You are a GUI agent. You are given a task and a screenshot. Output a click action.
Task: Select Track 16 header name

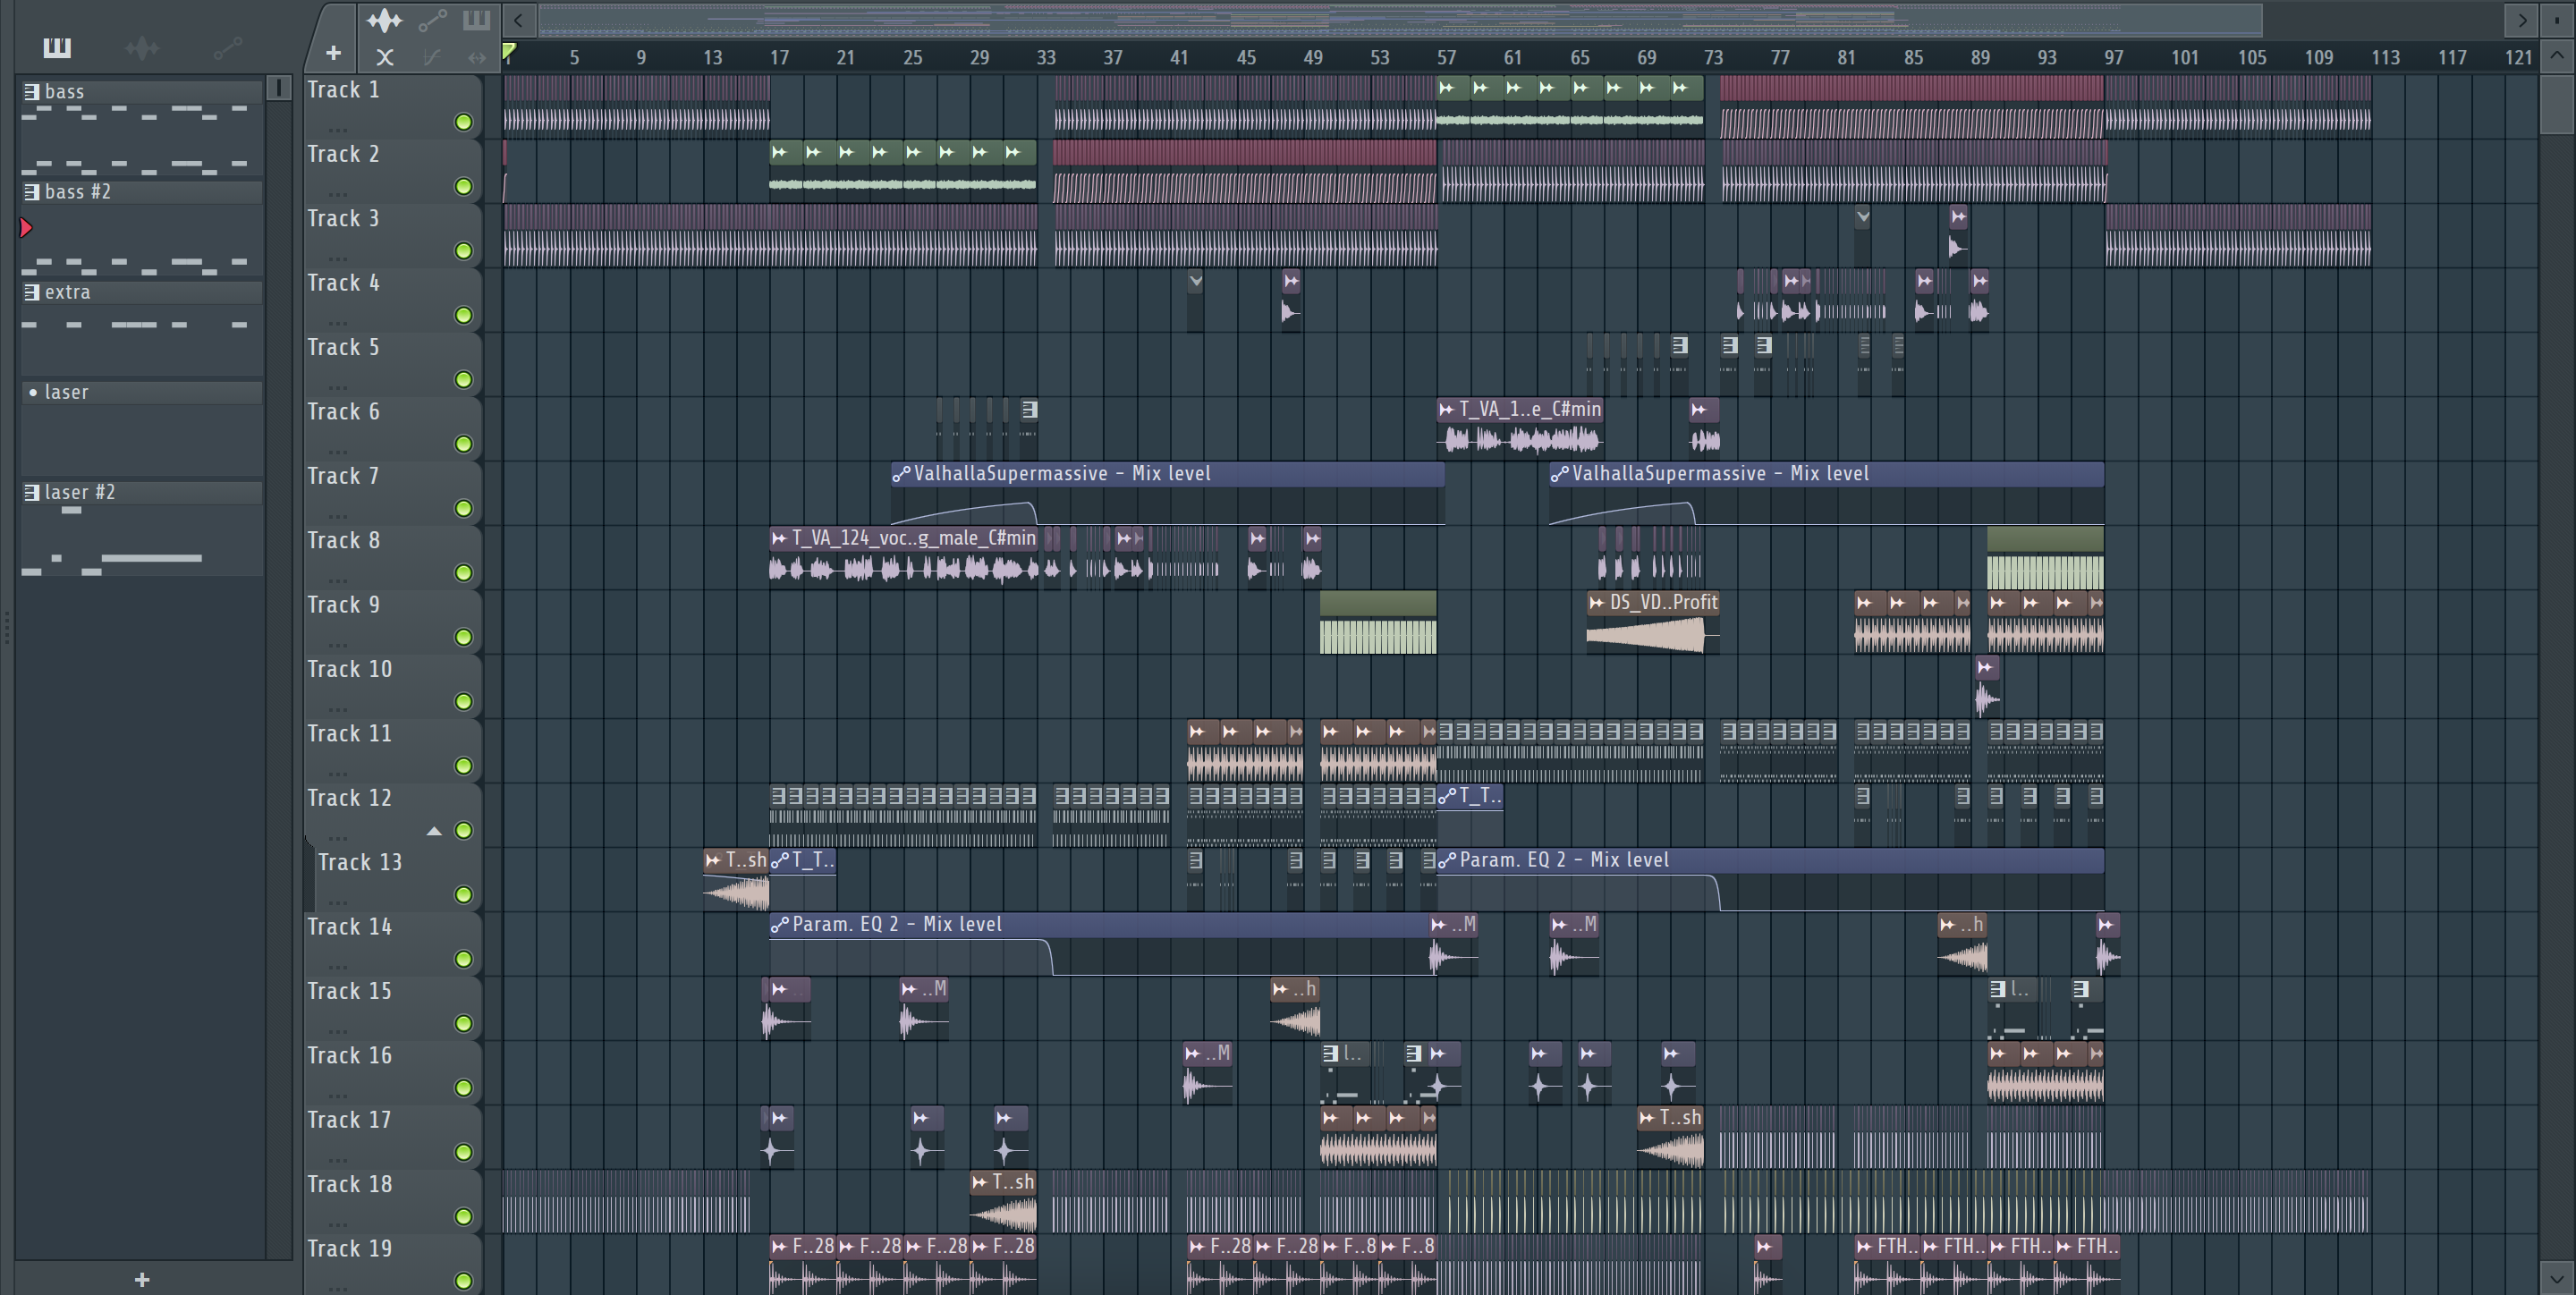tap(349, 1056)
